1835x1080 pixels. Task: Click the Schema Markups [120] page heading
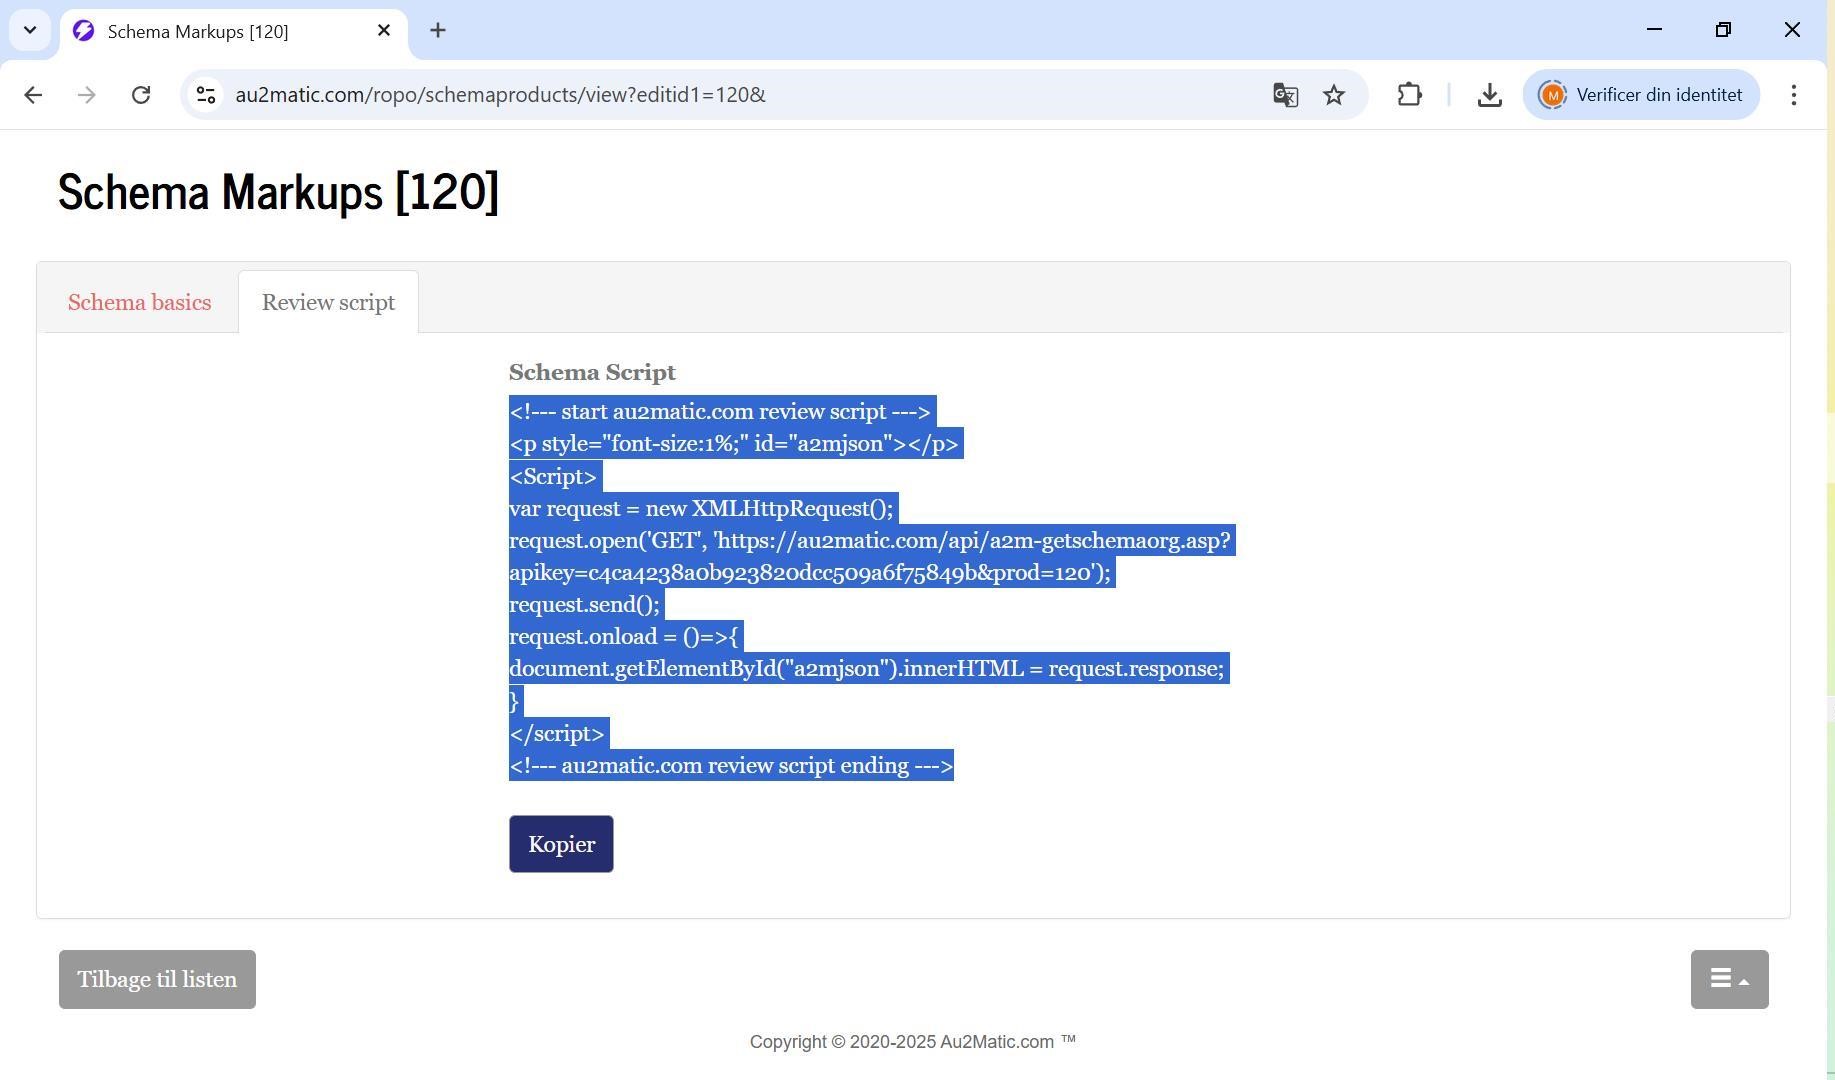click(278, 191)
